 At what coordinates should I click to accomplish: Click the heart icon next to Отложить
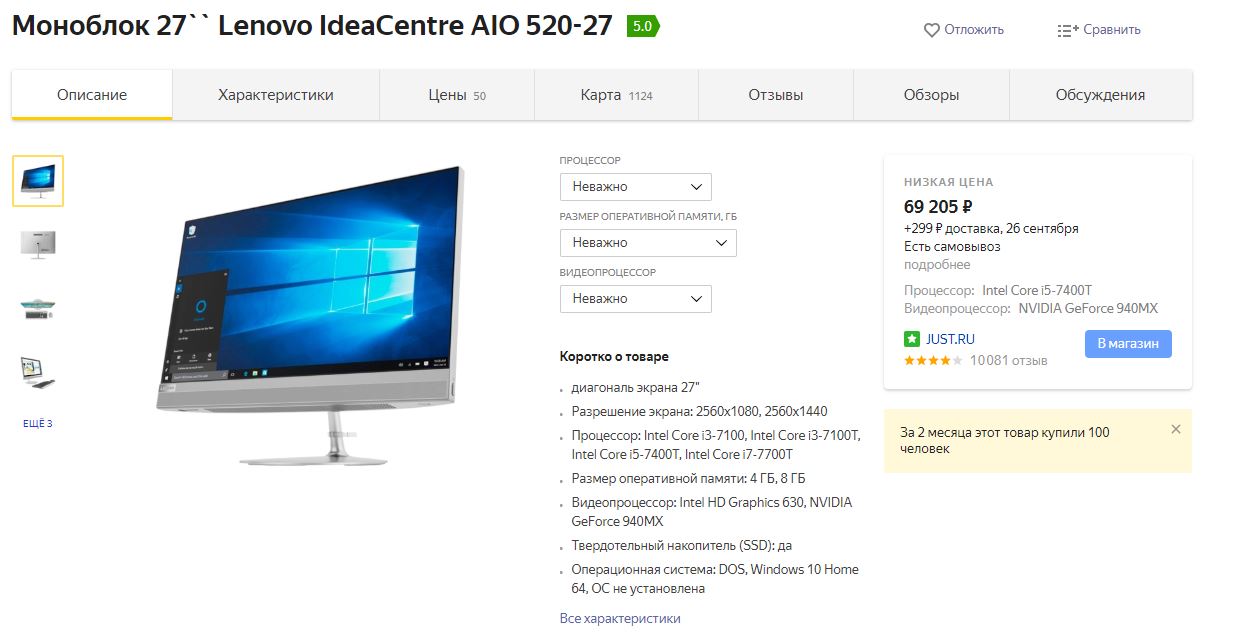click(x=931, y=30)
